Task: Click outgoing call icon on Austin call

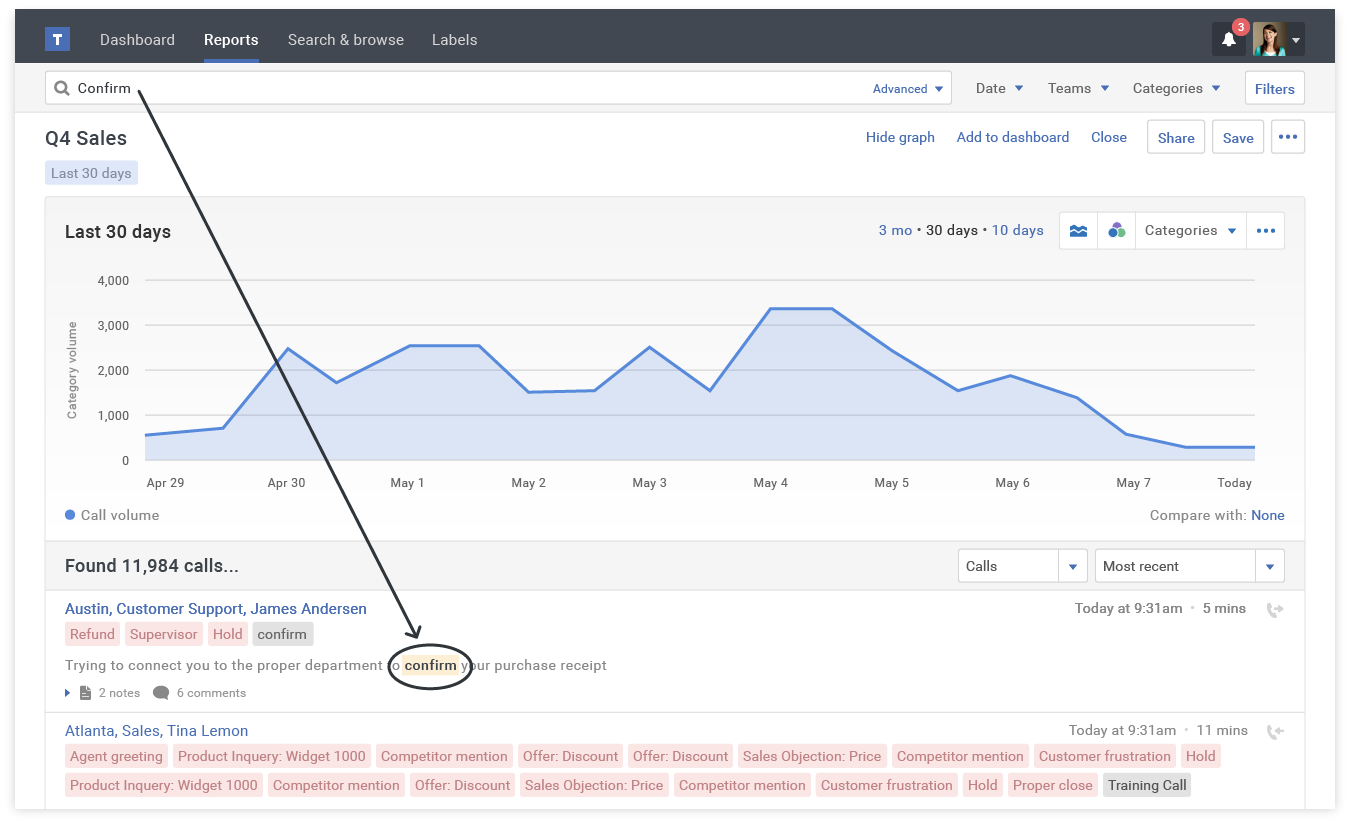Action: [1274, 609]
